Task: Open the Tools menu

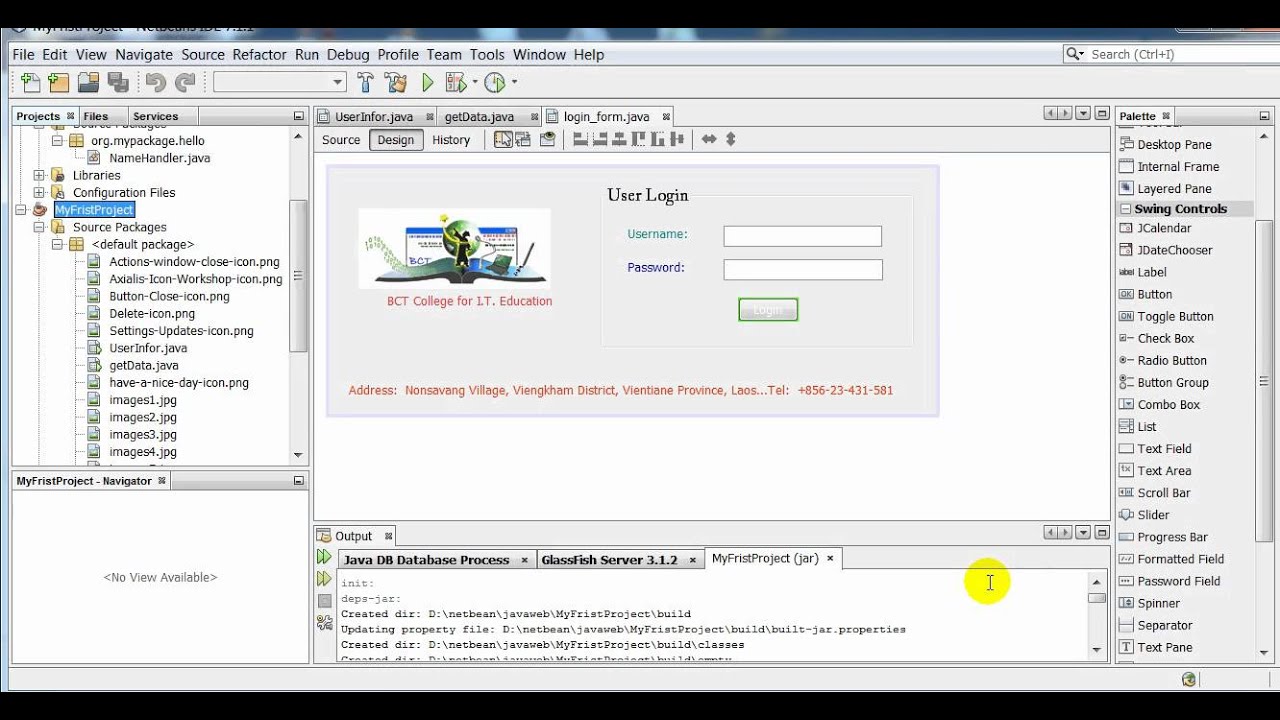Action: point(487,55)
